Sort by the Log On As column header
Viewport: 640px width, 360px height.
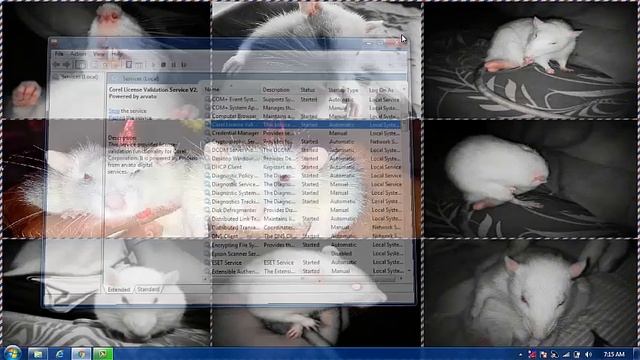tap(384, 89)
